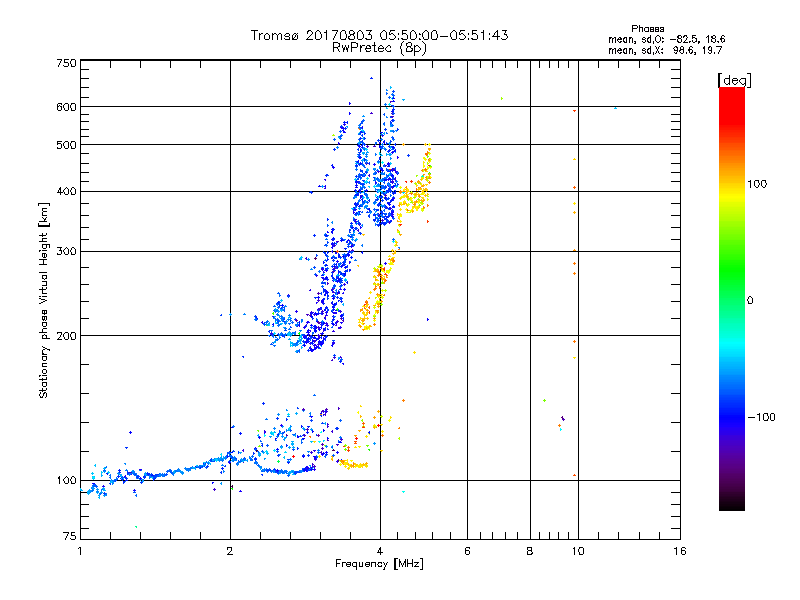Click the 'Stationary phase Virtual Height [km]' axis label
This screenshot has height=600, width=800.
[44, 300]
